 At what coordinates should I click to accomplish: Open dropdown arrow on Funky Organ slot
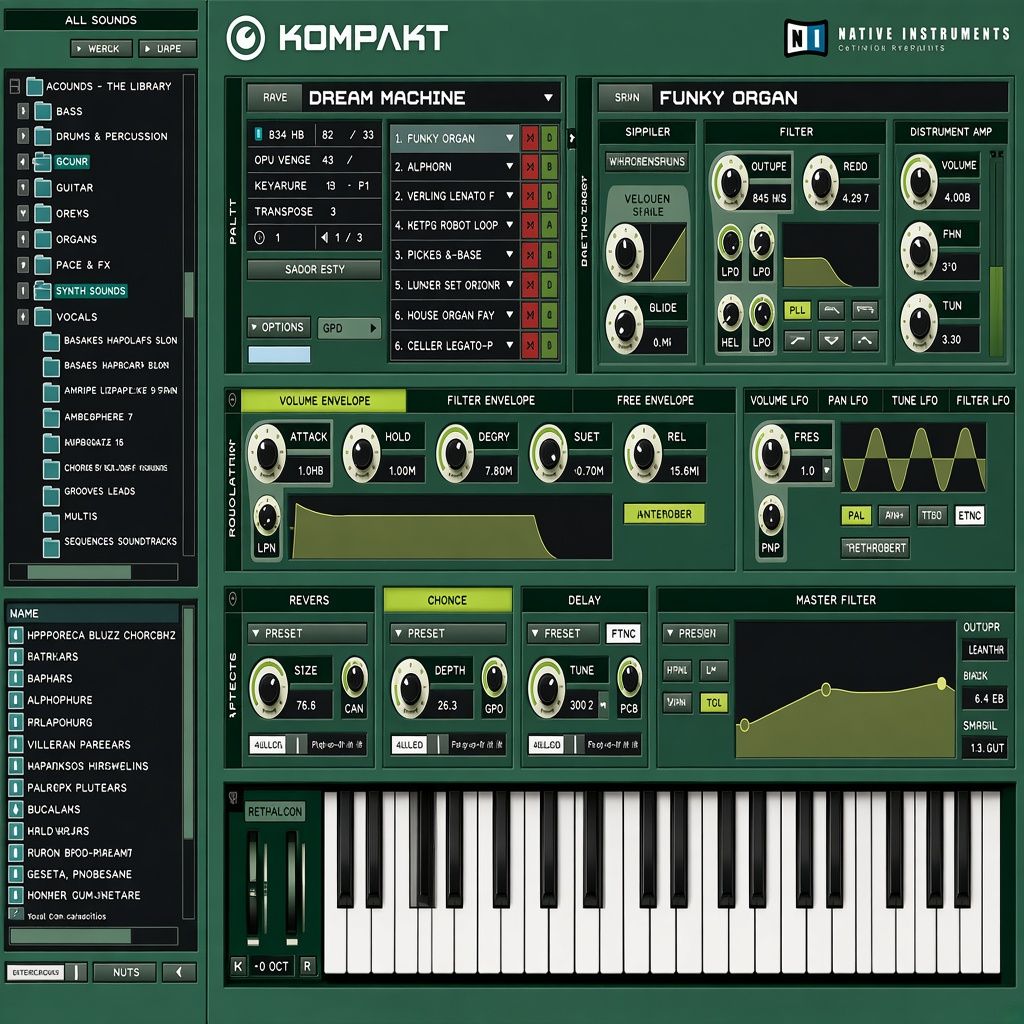point(509,138)
